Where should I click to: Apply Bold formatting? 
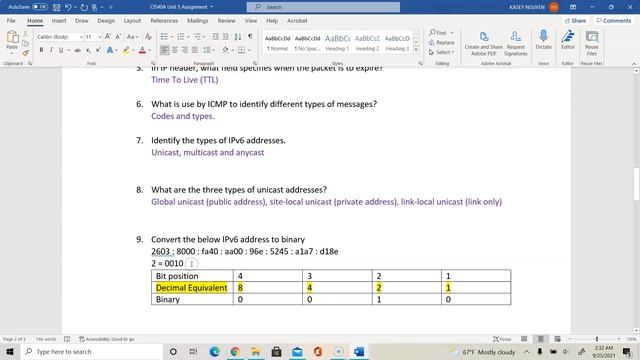click(41, 50)
